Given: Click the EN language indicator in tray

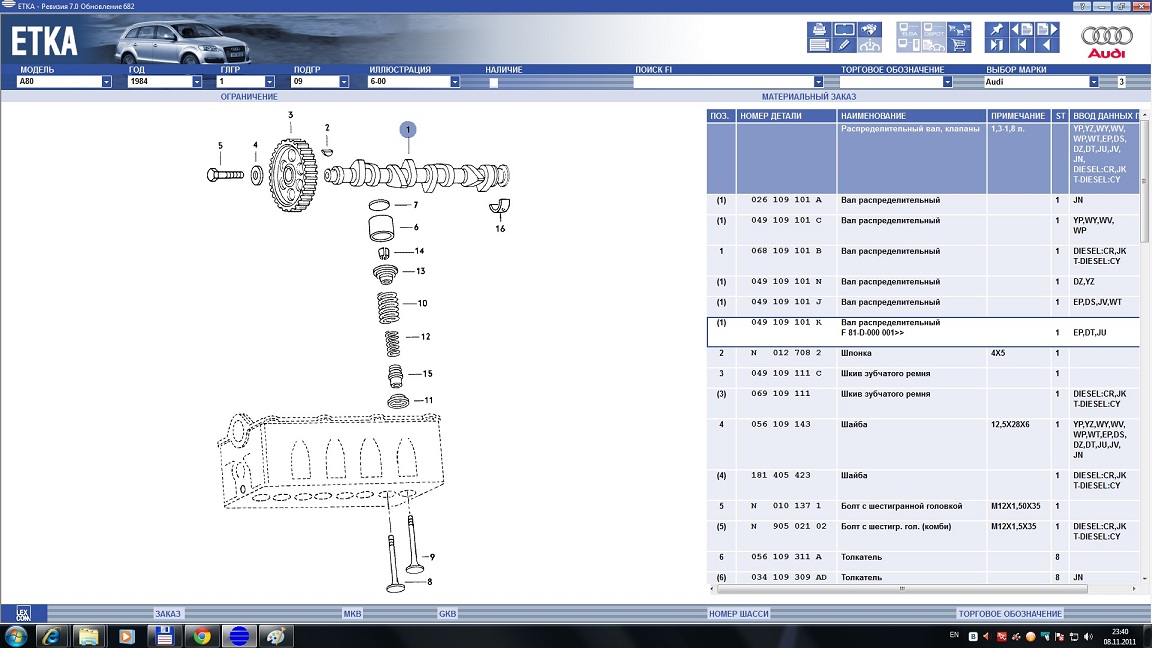Looking at the screenshot, I should 954,635.
